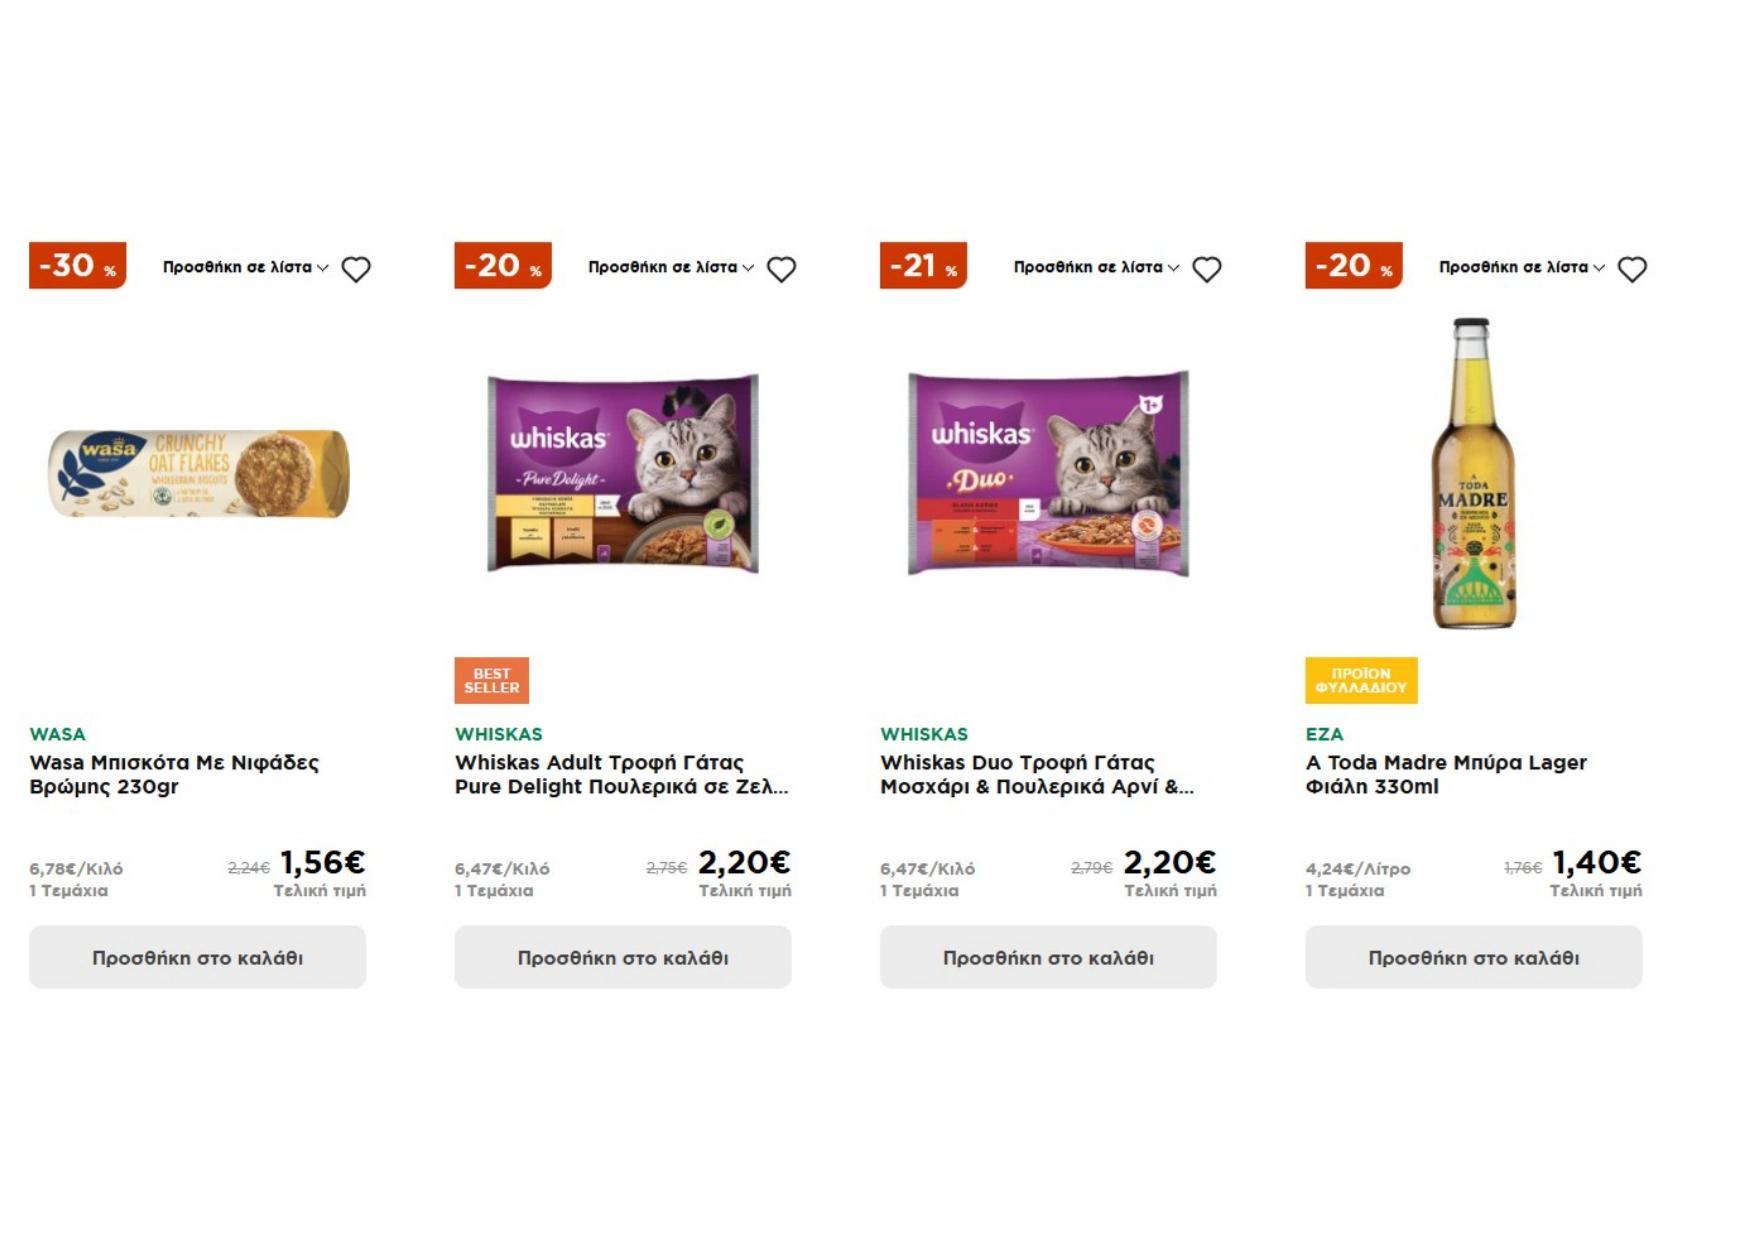The height and width of the screenshot is (1240, 1754).
Task: Click the yellow leaflet product badge
Action: coord(1361,680)
